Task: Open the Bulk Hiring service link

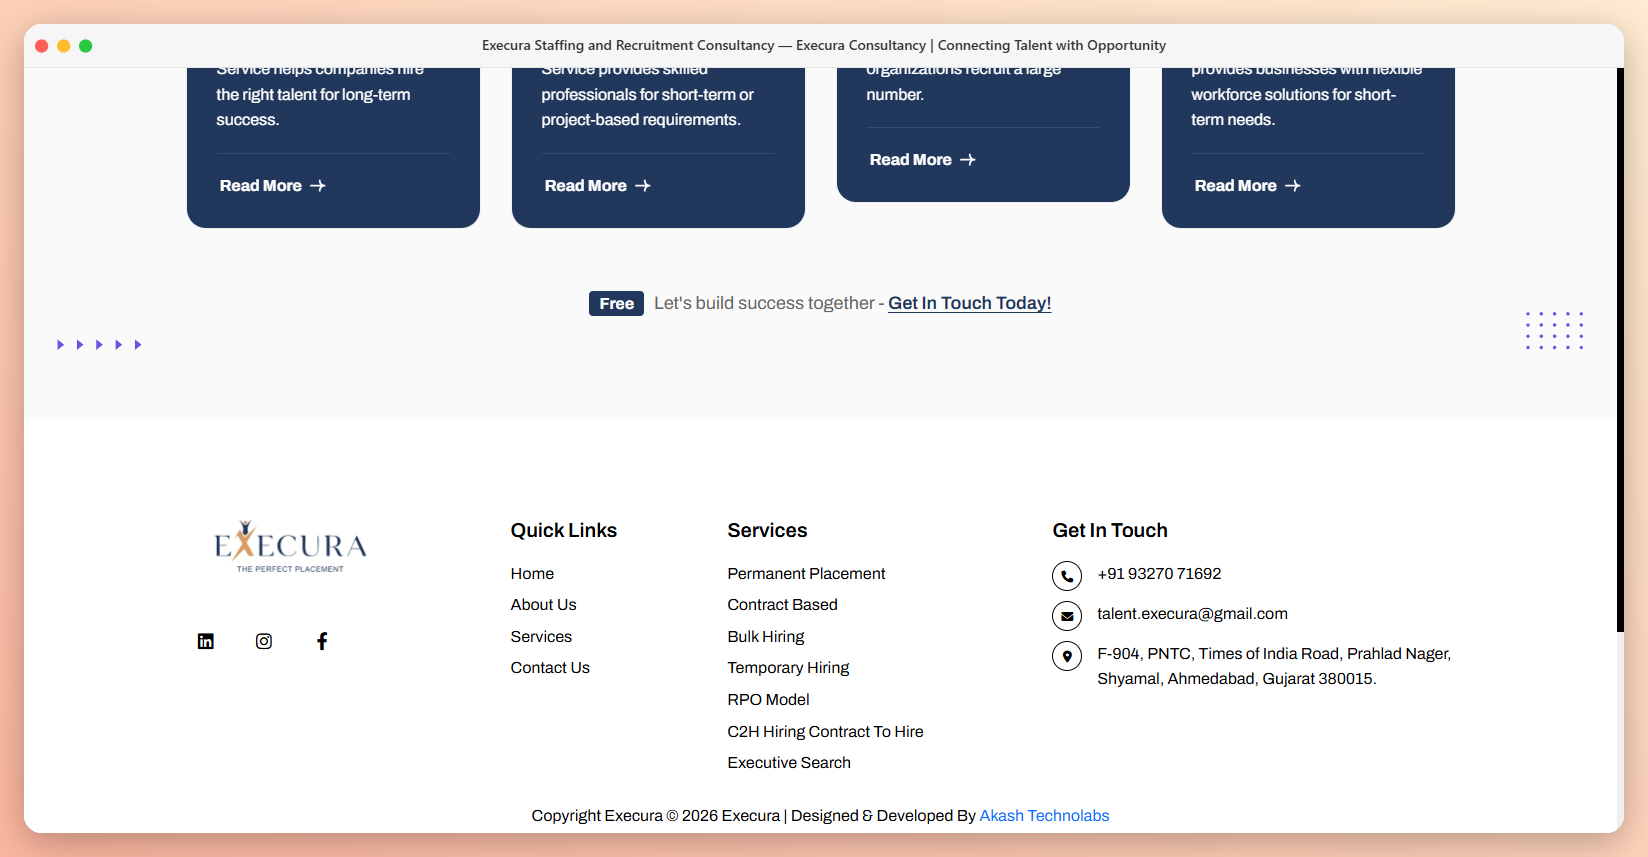Action: click(766, 637)
